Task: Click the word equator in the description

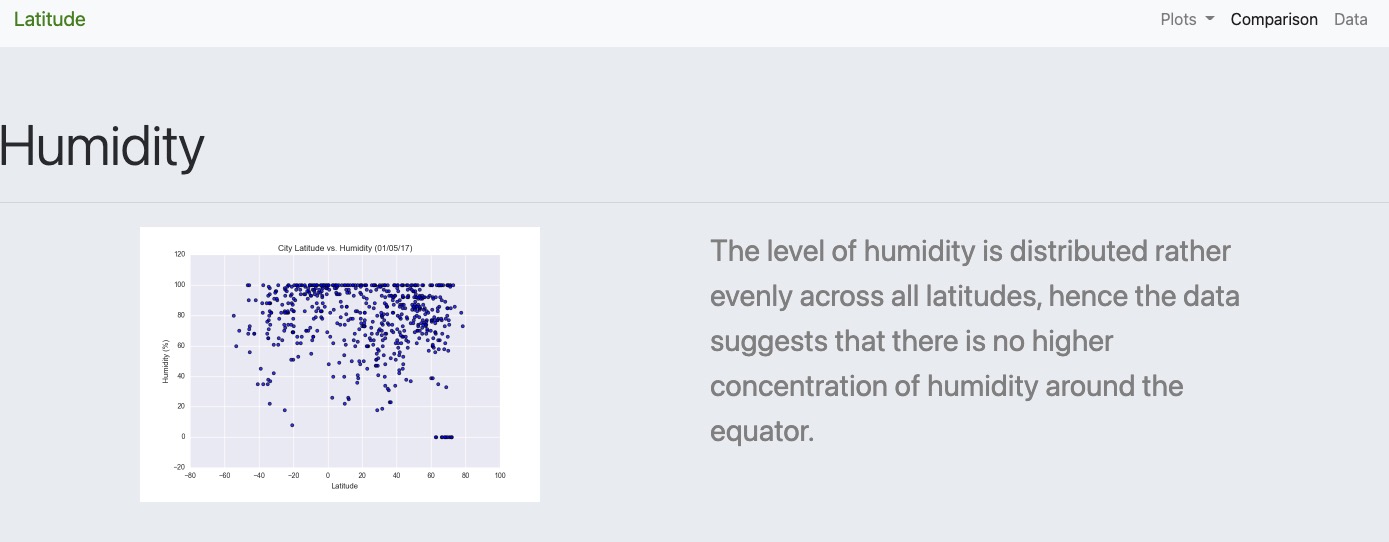Action: pyautogui.click(x=762, y=431)
